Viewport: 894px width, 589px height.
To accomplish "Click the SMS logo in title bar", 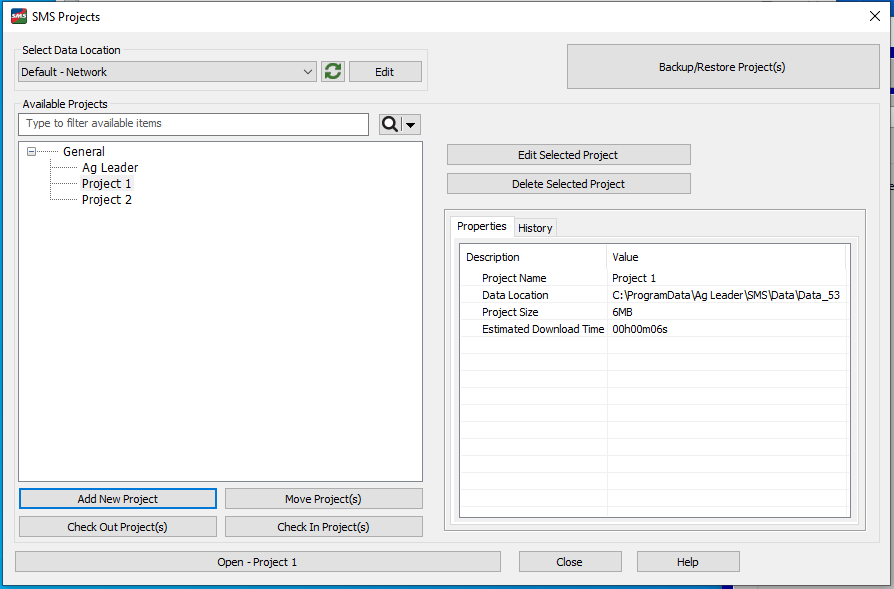I will 19,16.
